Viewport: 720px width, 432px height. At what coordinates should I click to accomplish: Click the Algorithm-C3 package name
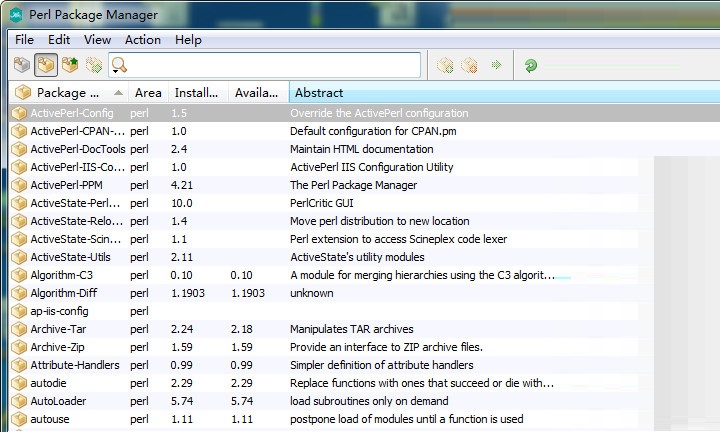tap(62, 275)
